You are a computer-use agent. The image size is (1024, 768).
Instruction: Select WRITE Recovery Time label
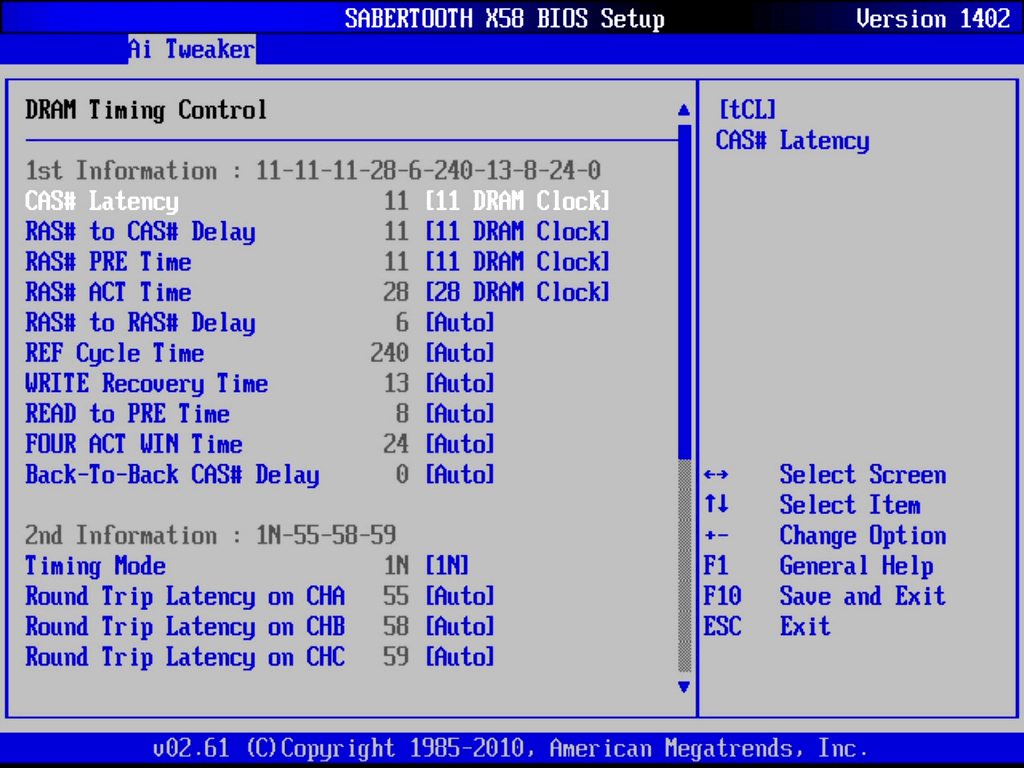(147, 384)
